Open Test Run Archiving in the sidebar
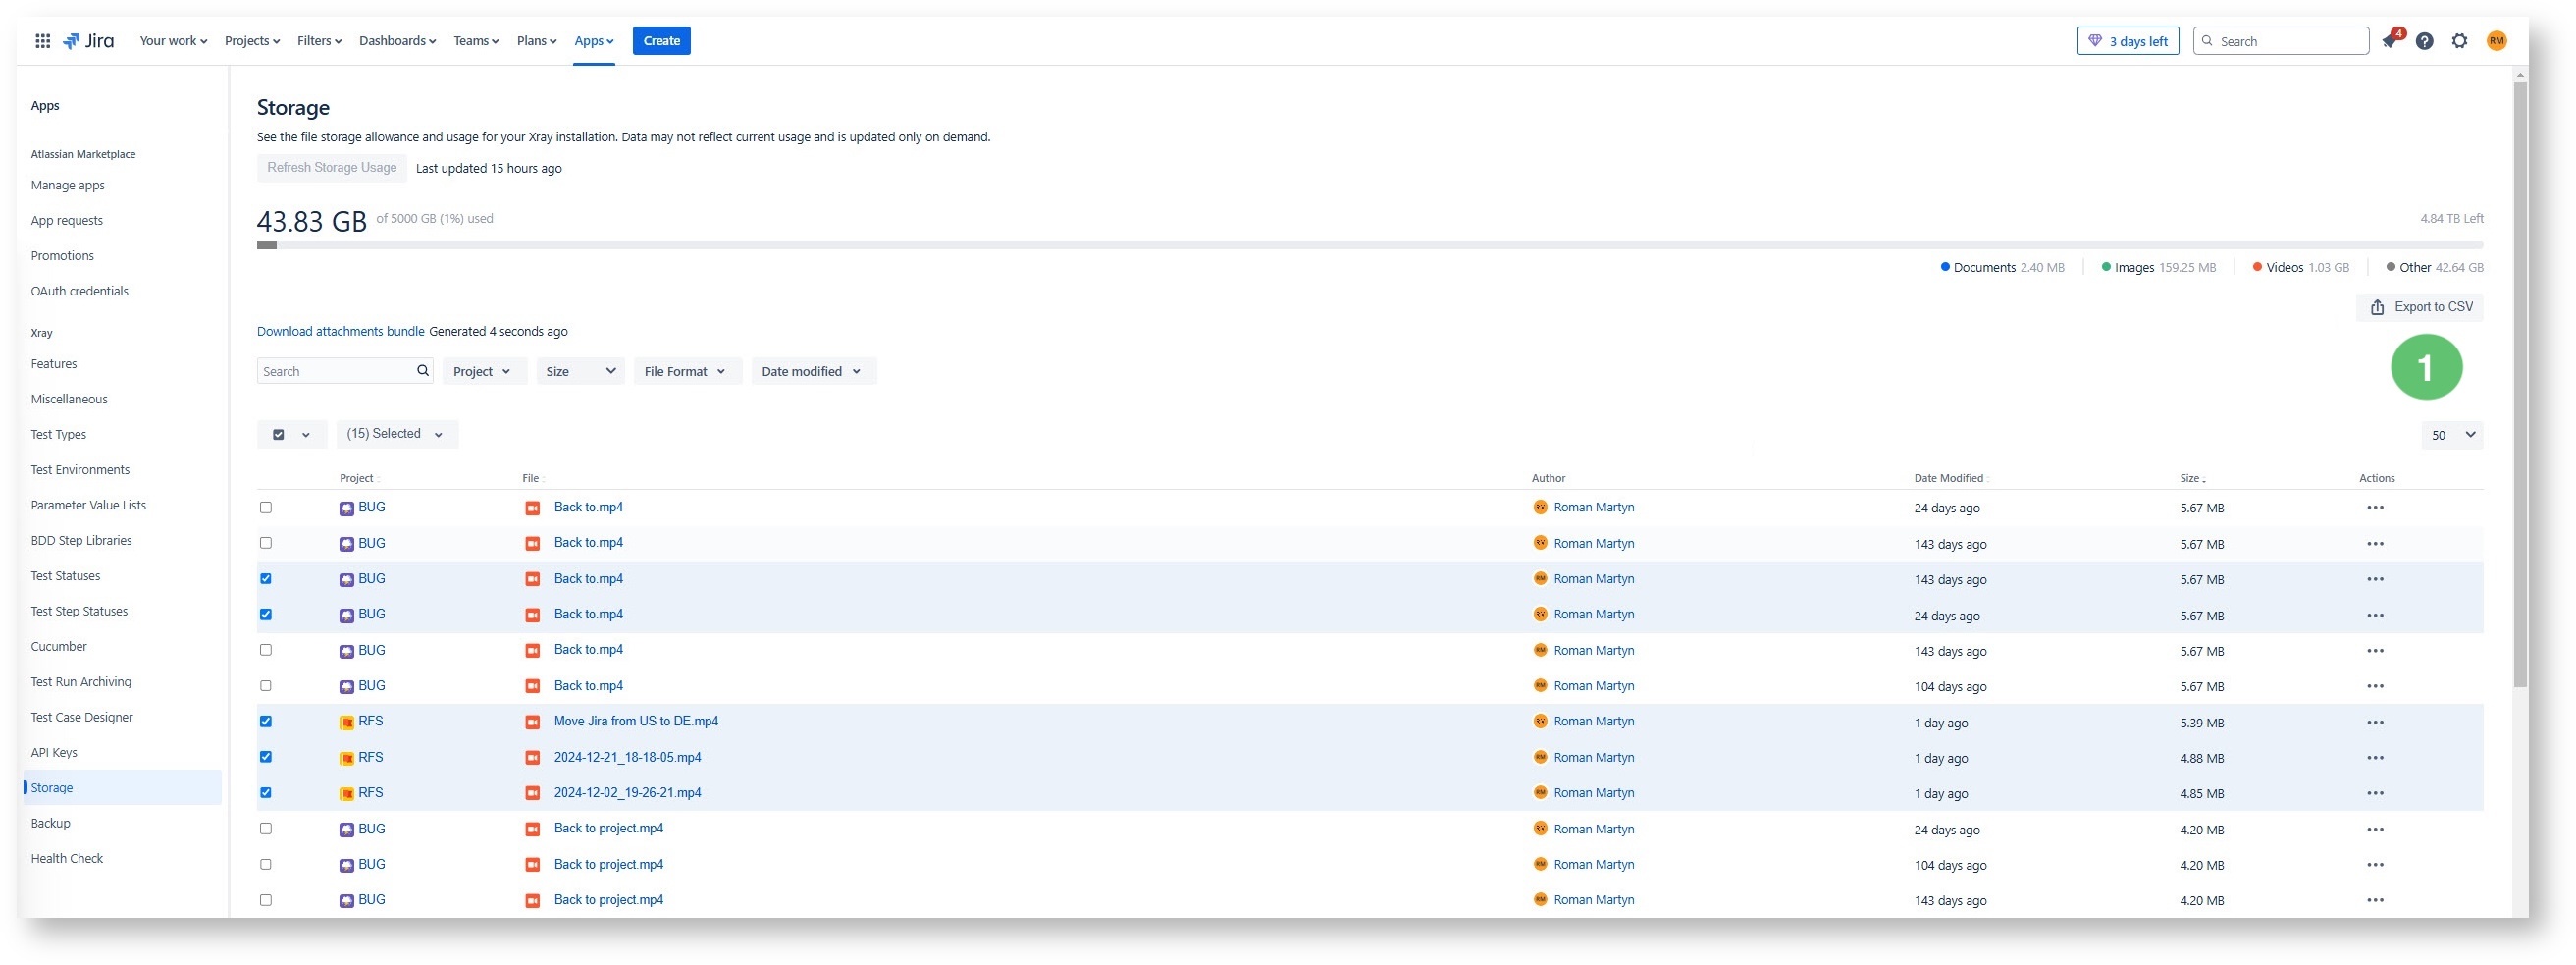 [x=81, y=682]
